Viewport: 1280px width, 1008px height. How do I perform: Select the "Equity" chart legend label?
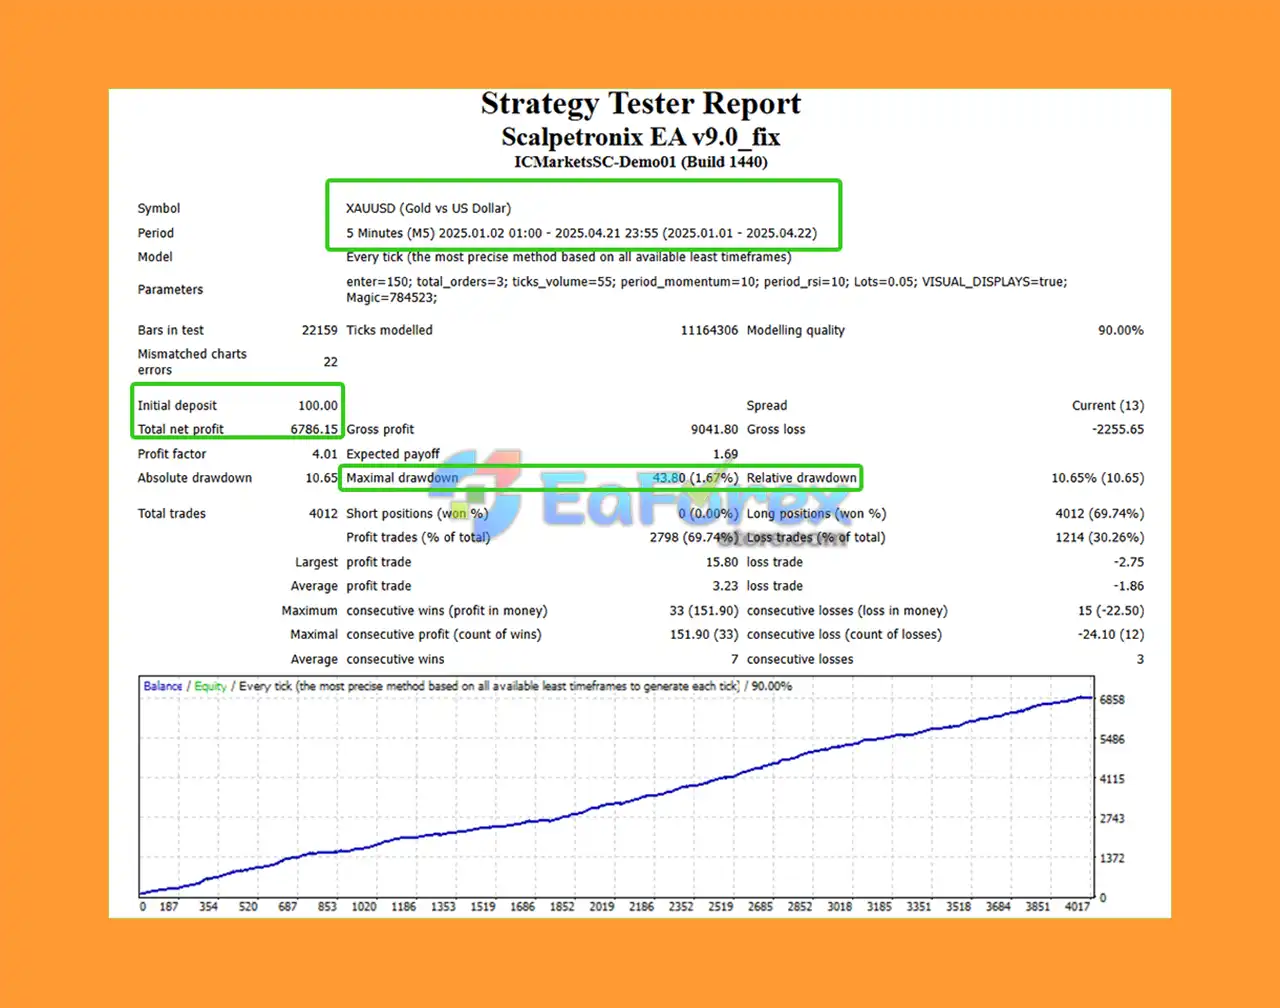(x=210, y=686)
